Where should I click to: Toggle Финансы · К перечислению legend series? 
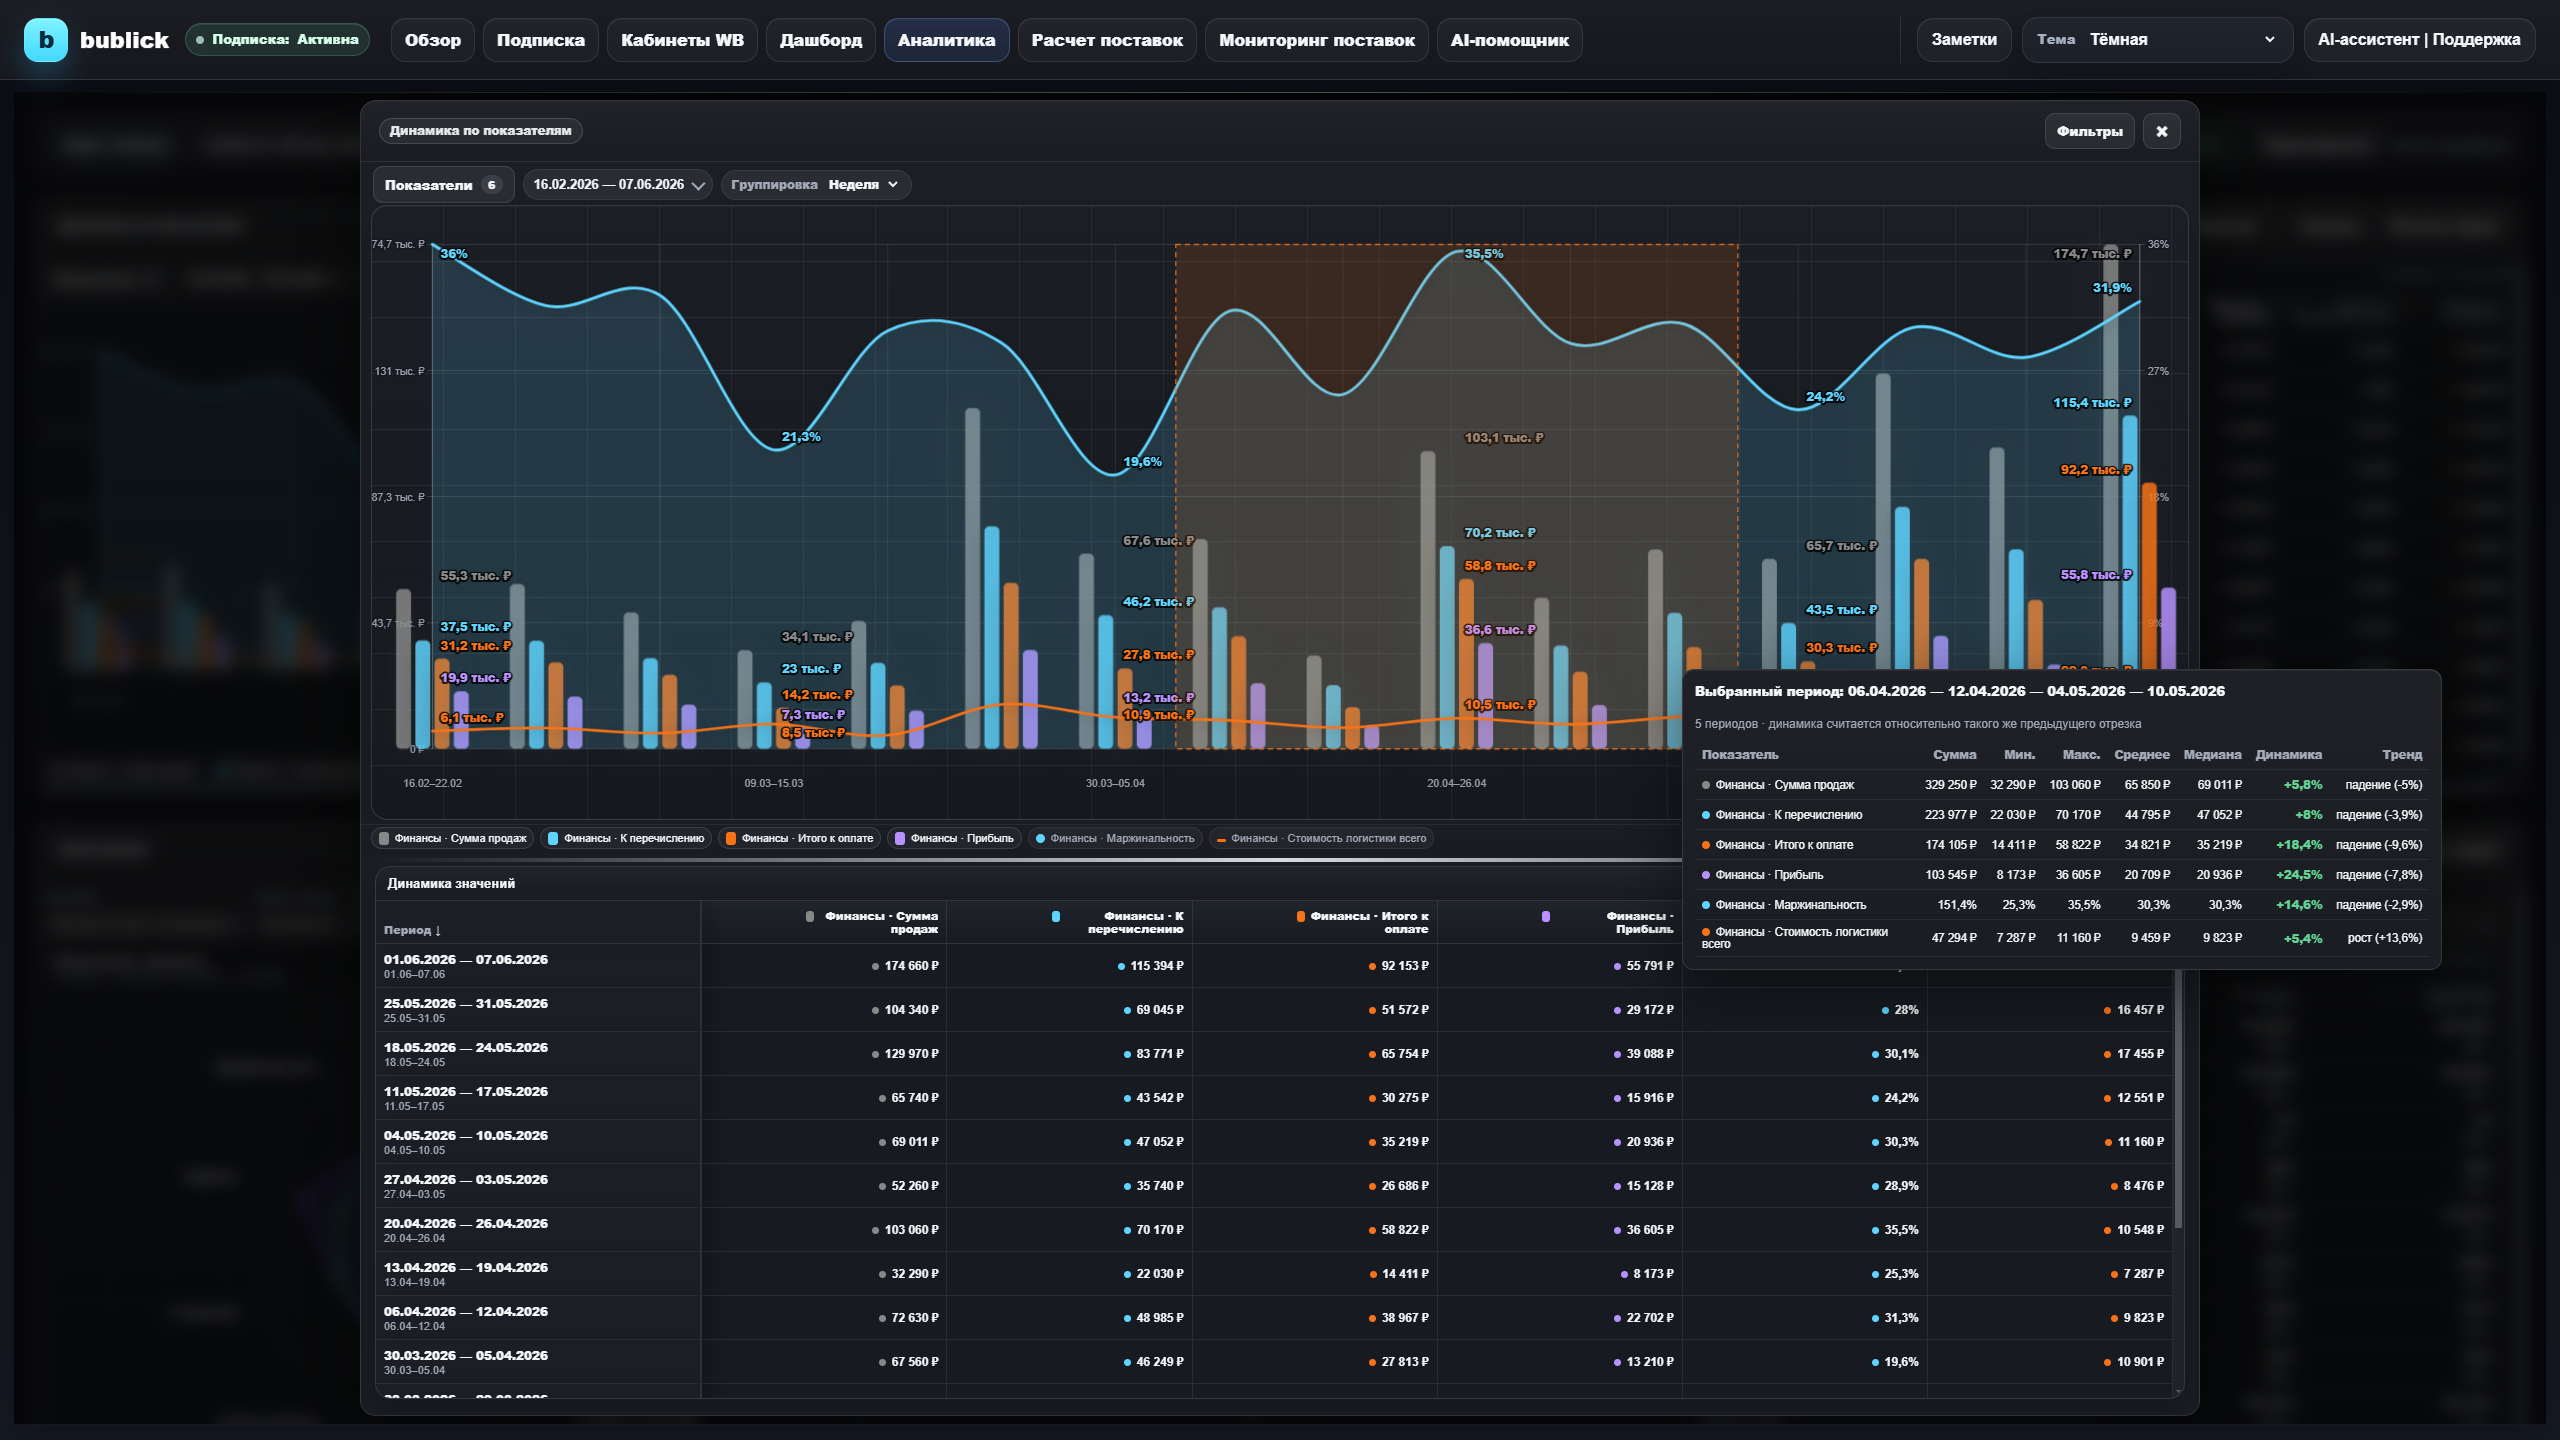626,838
